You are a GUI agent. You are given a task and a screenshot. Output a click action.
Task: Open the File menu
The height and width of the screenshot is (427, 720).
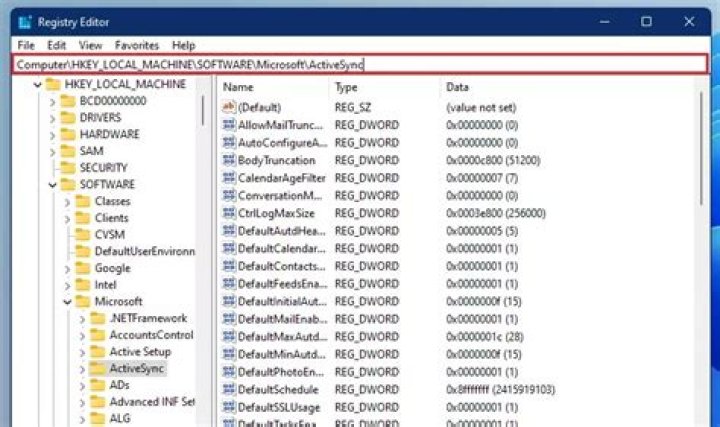[26, 45]
